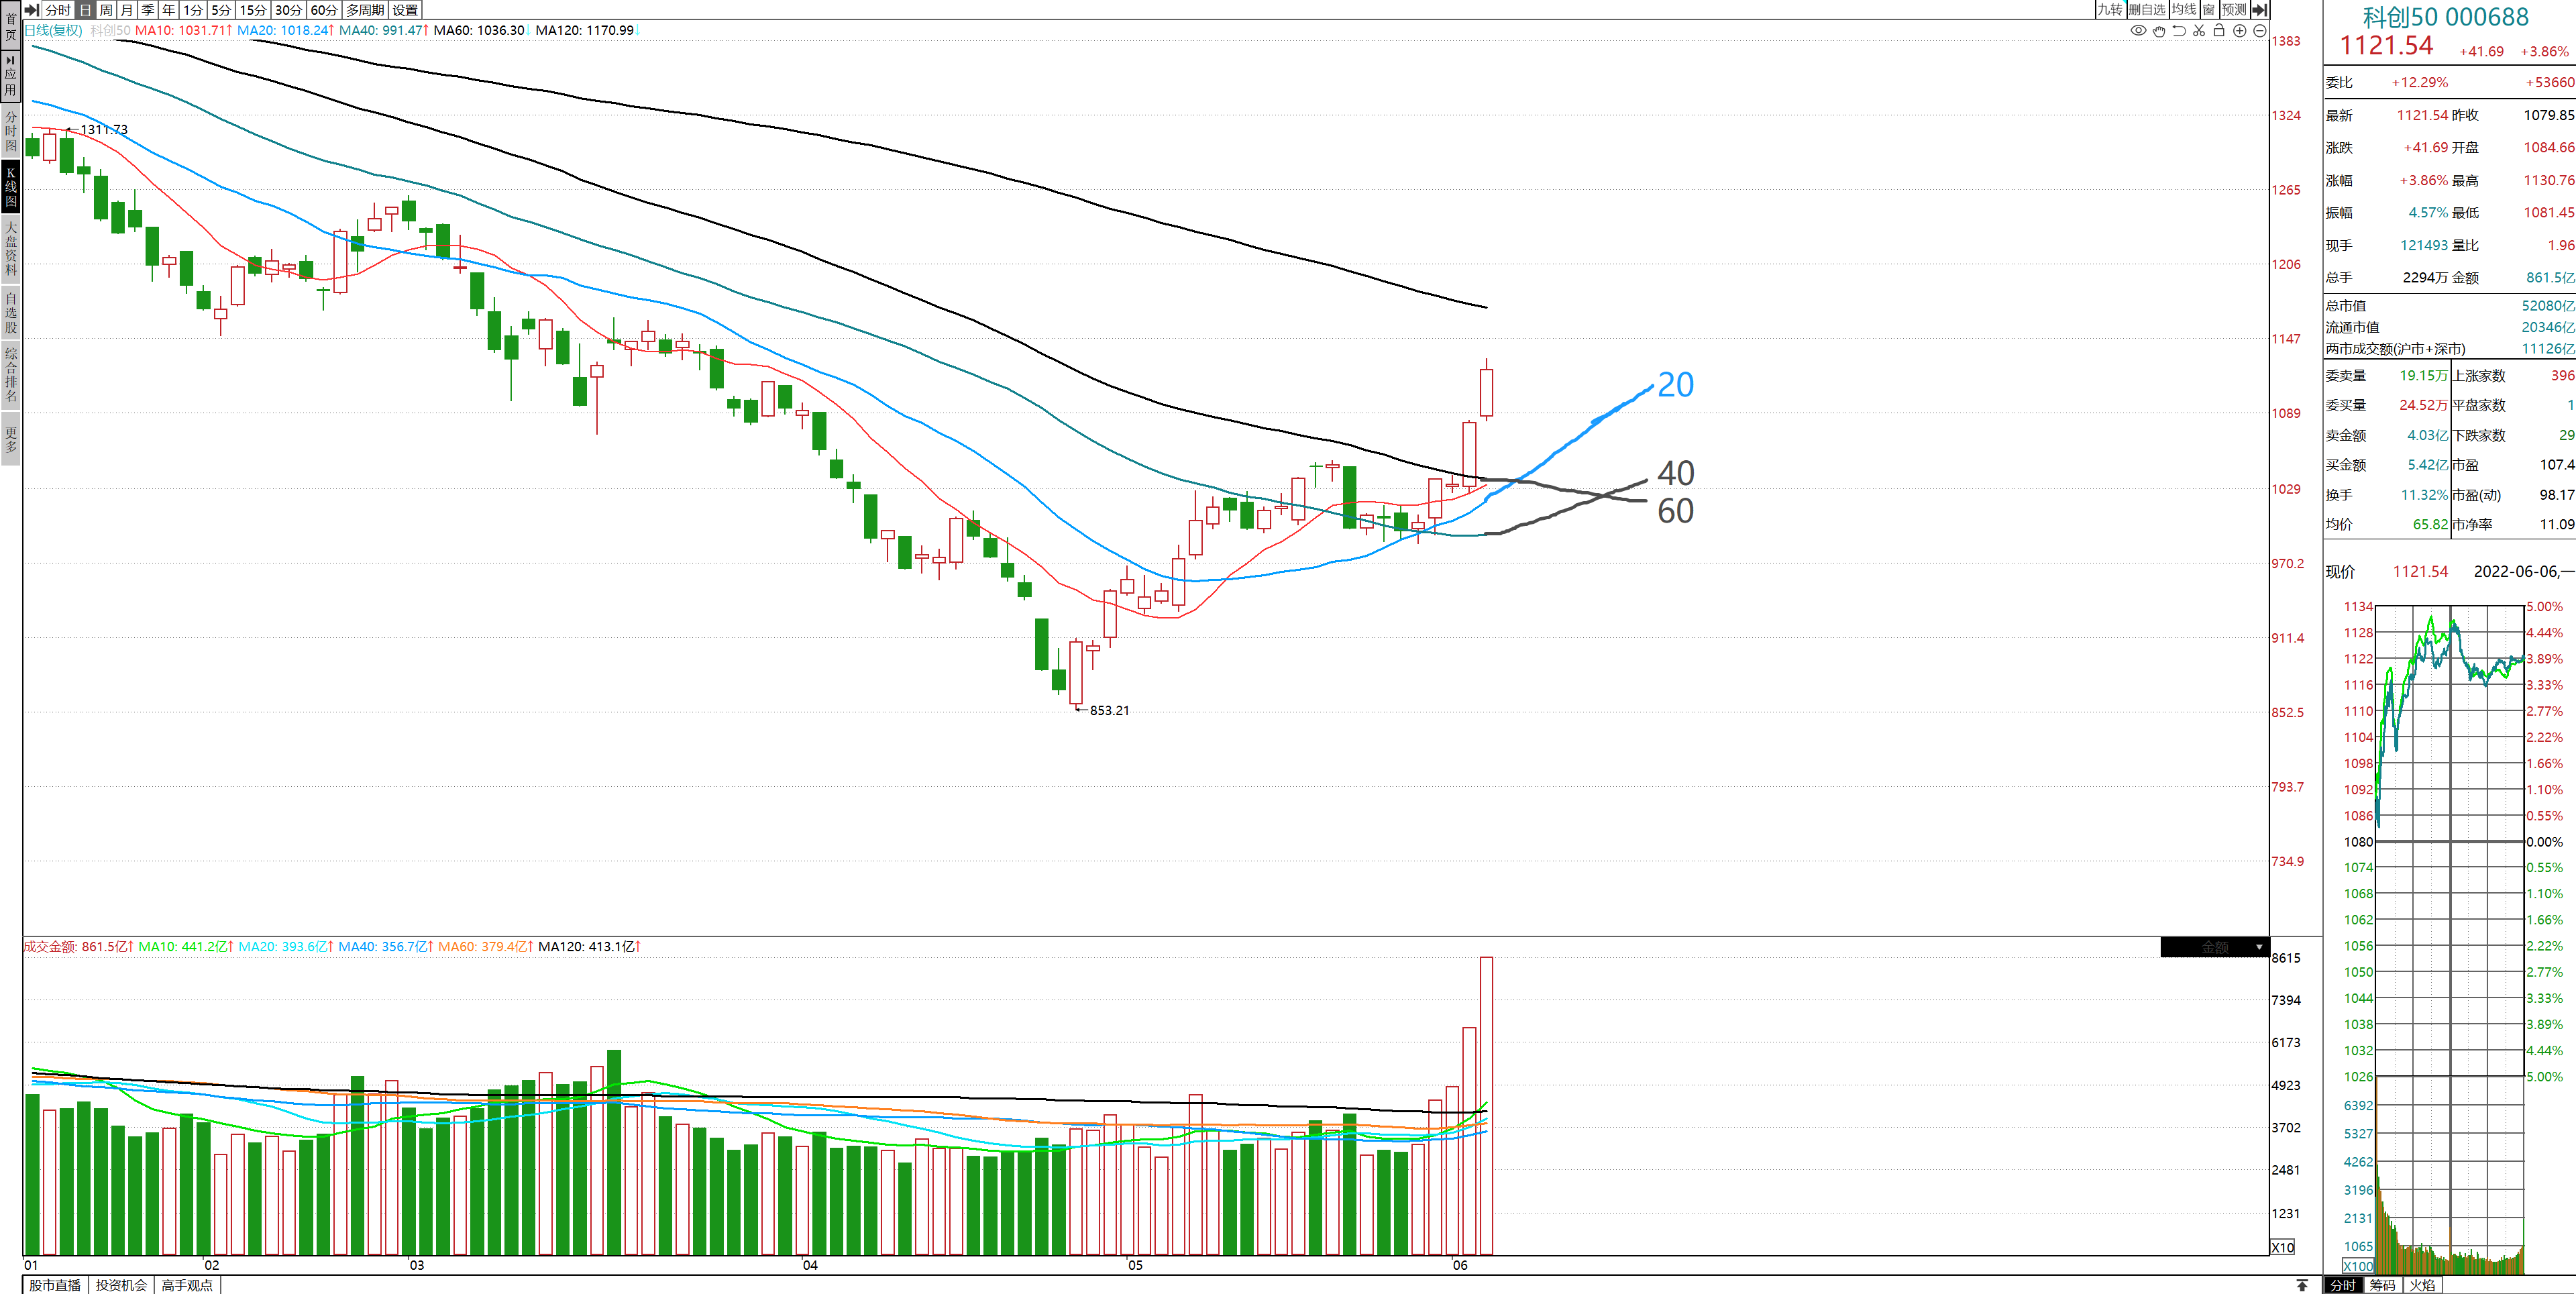Click the 设置 settings button
The image size is (2576, 1294).
click(405, 9)
